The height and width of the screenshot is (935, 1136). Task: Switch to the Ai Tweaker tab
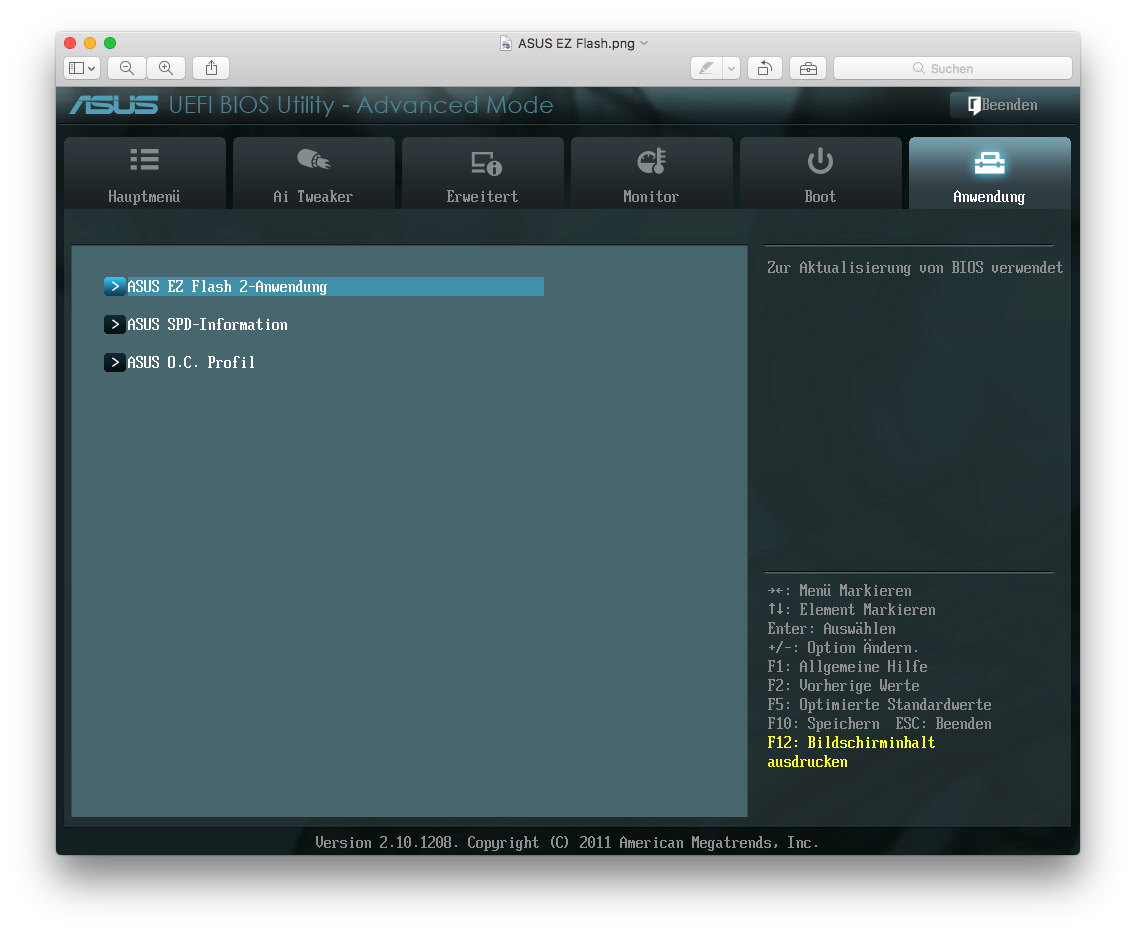coord(313,173)
